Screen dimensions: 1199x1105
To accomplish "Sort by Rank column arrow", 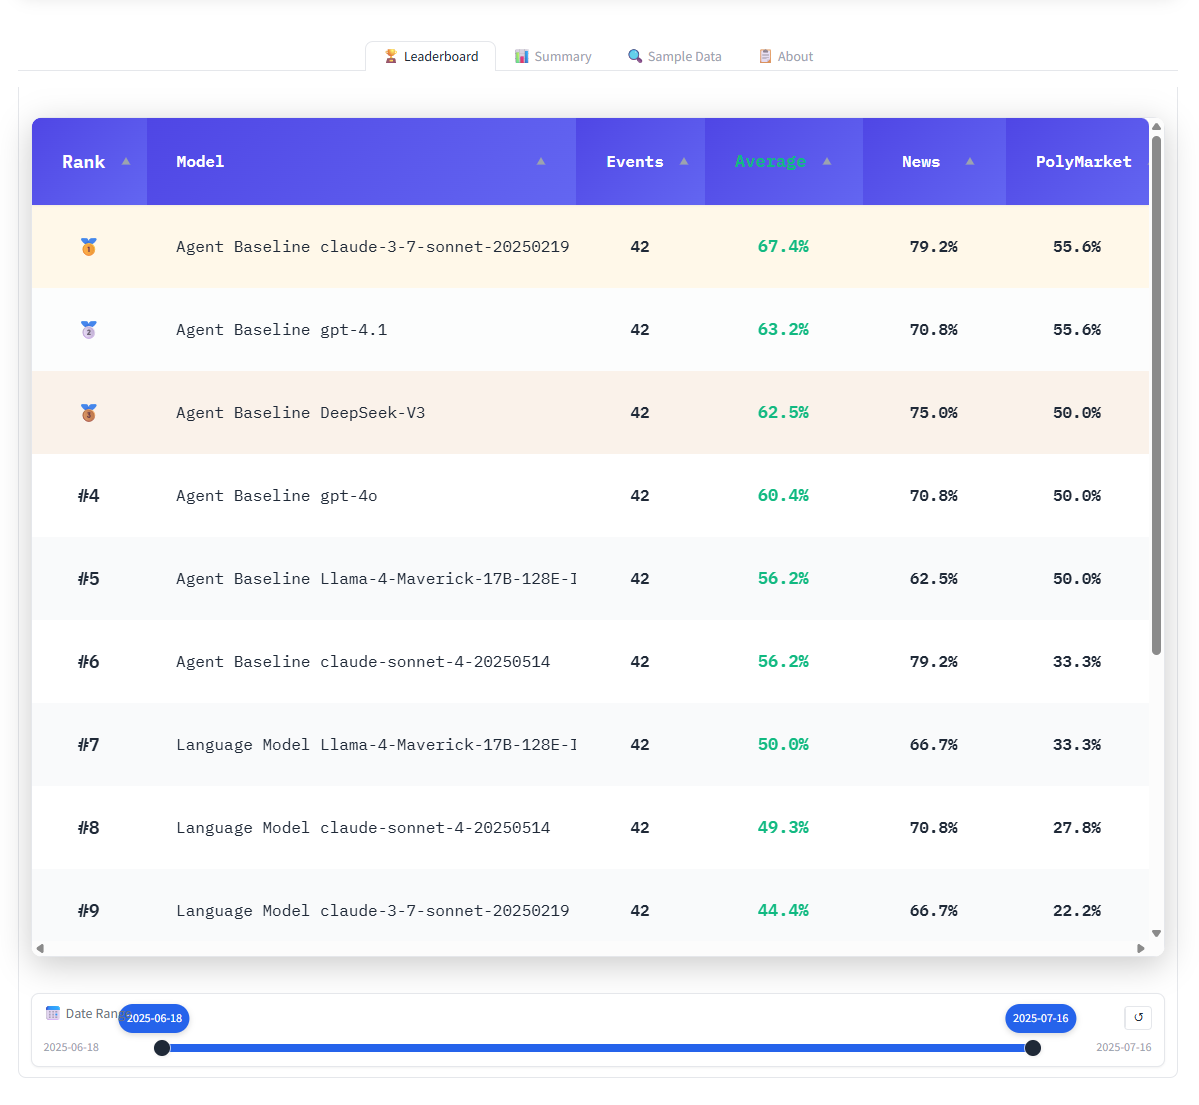I will pyautogui.click(x=126, y=161).
